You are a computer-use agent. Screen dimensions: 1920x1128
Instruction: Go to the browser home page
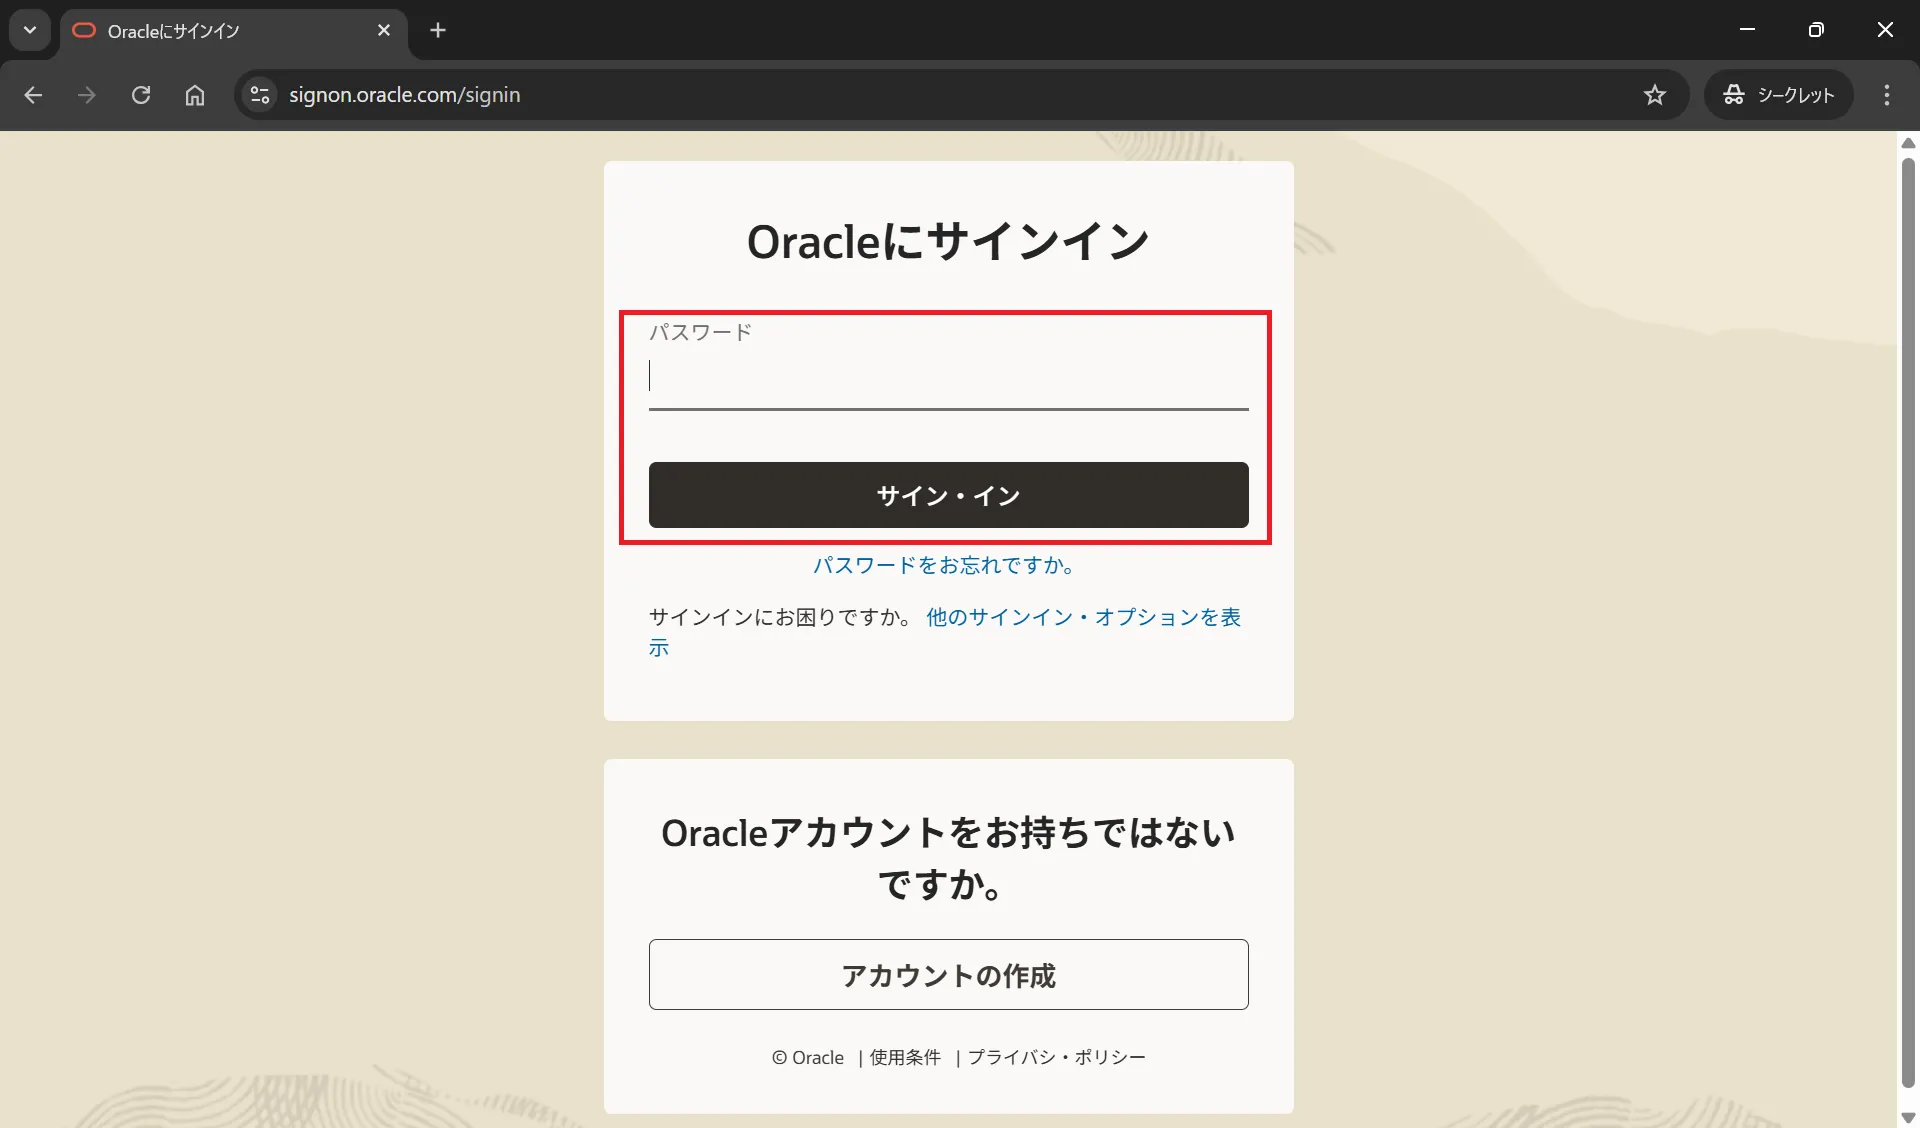(195, 95)
